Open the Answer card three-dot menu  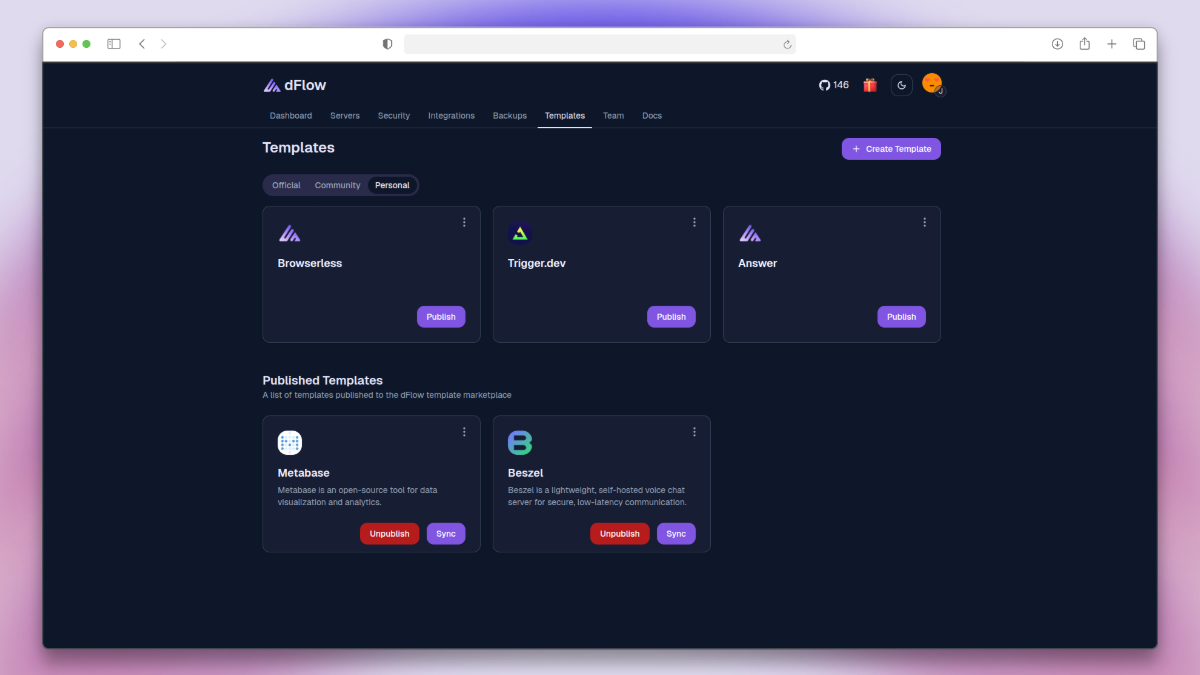point(924,222)
